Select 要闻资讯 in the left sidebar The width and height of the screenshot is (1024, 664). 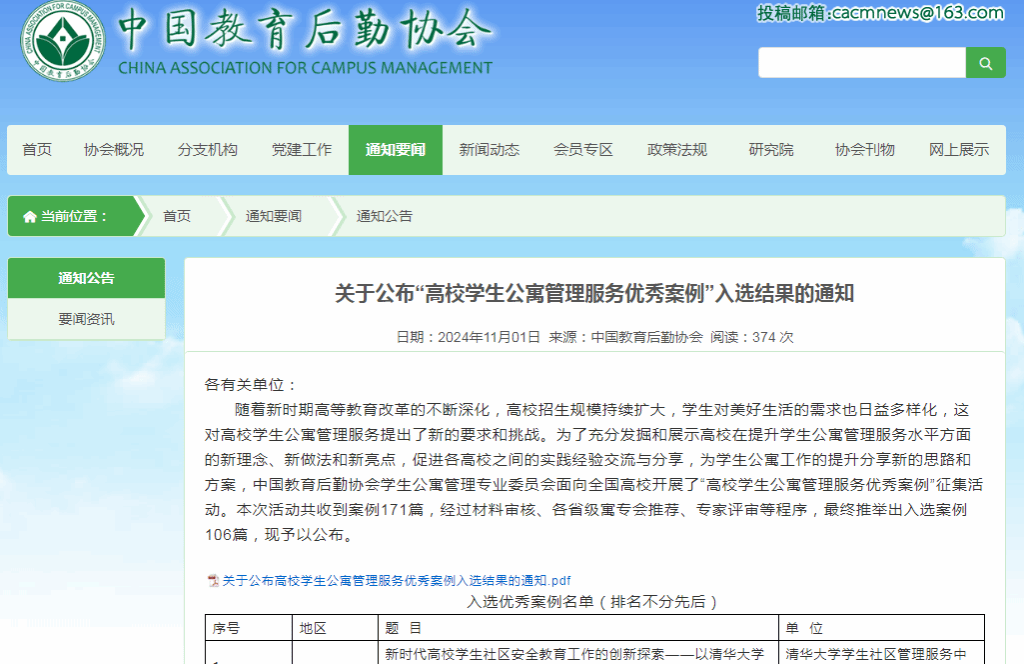tap(86, 319)
